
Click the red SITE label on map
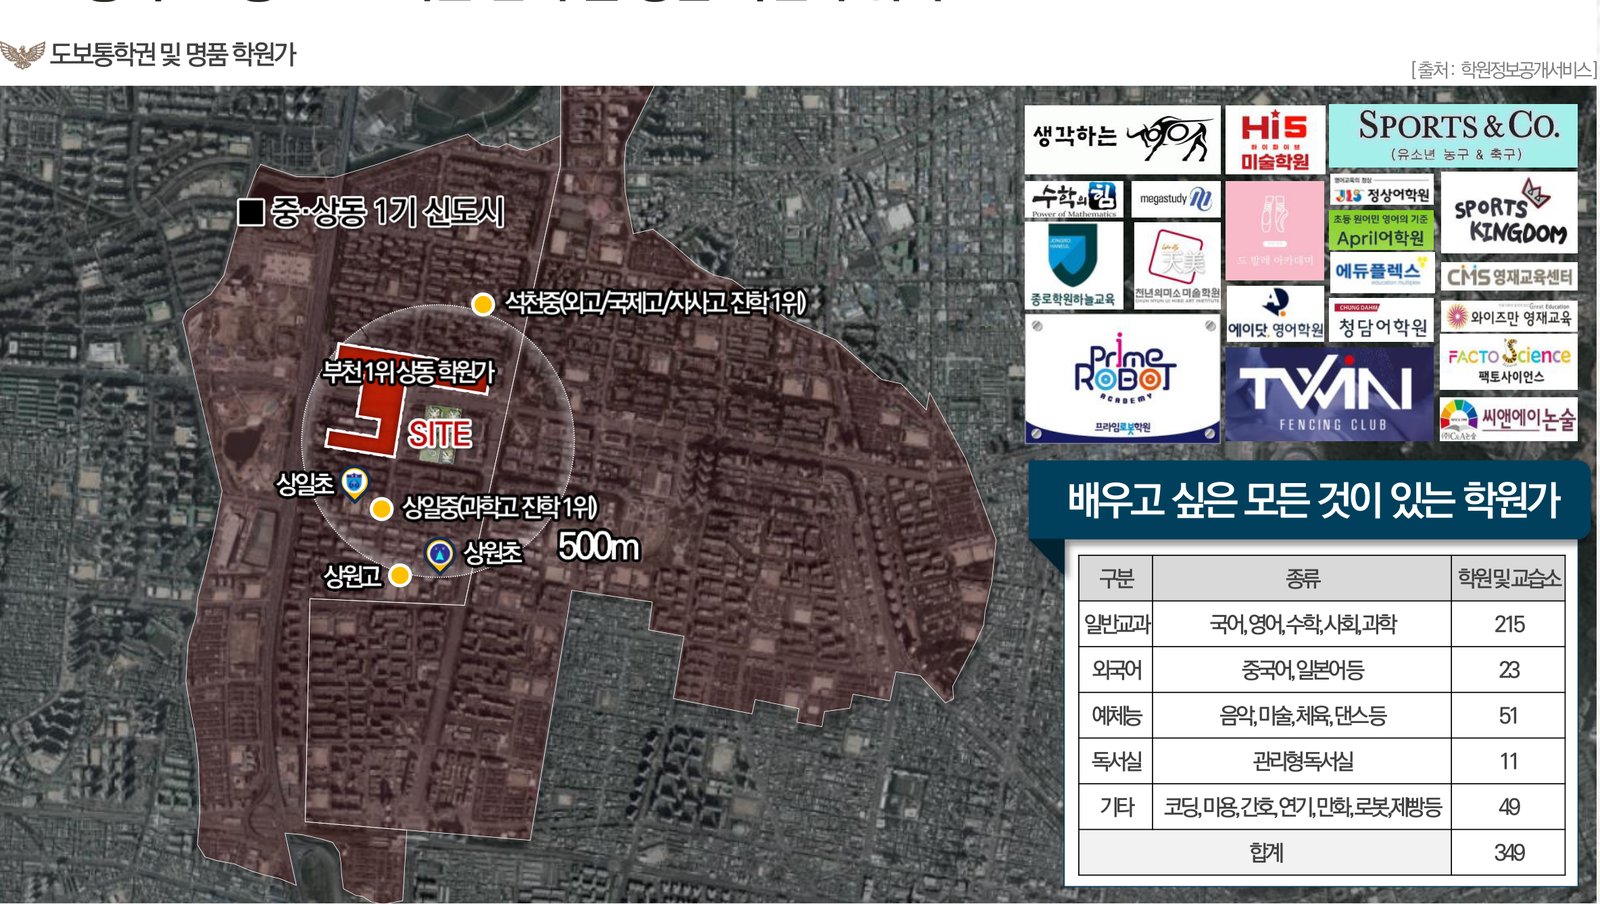tap(440, 434)
